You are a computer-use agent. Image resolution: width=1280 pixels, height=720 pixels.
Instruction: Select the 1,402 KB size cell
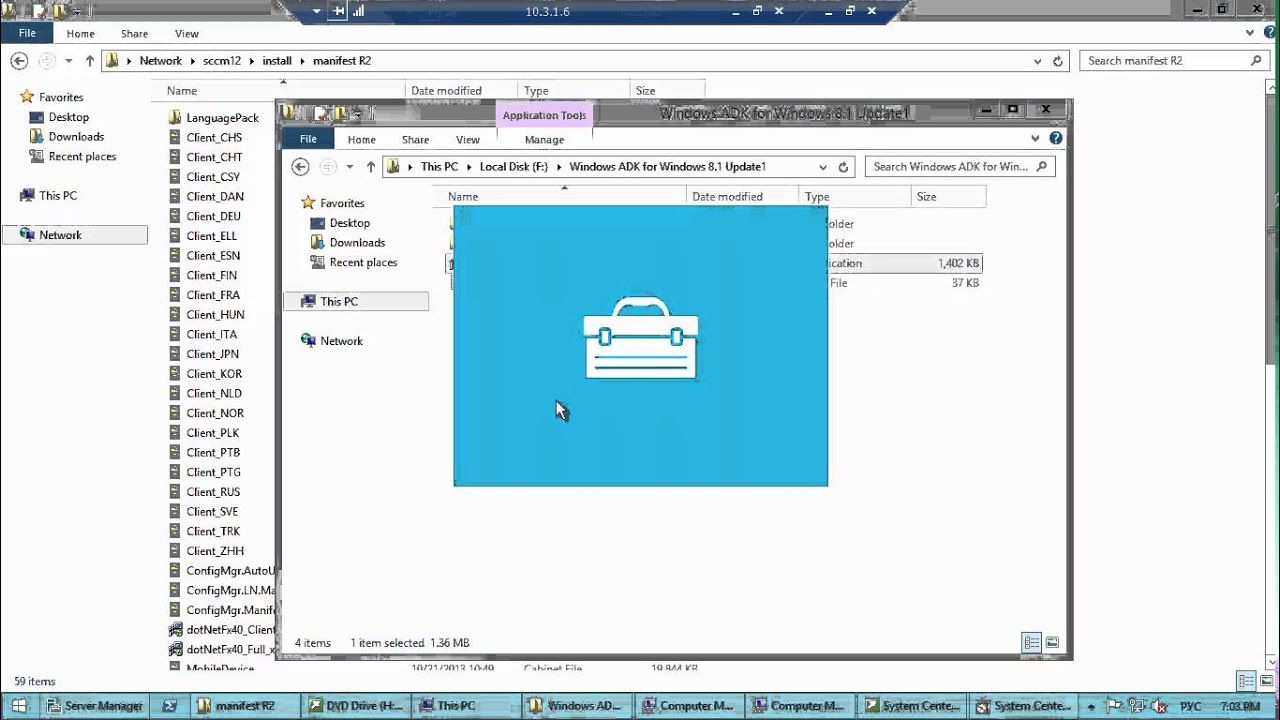tap(958, 263)
